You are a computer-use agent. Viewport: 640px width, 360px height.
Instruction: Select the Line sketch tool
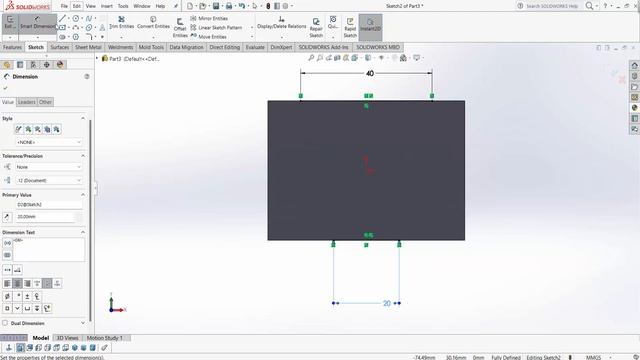tap(62, 18)
